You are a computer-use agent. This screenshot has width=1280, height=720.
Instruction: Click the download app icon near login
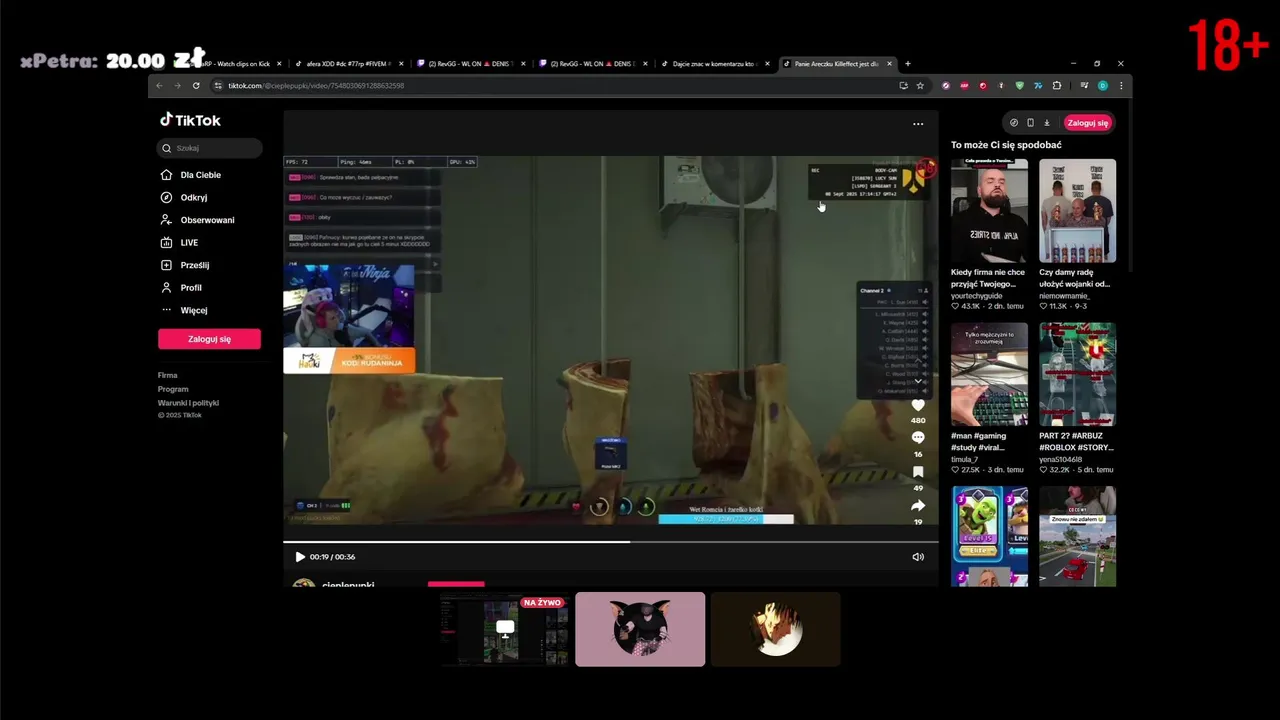pos(1047,123)
